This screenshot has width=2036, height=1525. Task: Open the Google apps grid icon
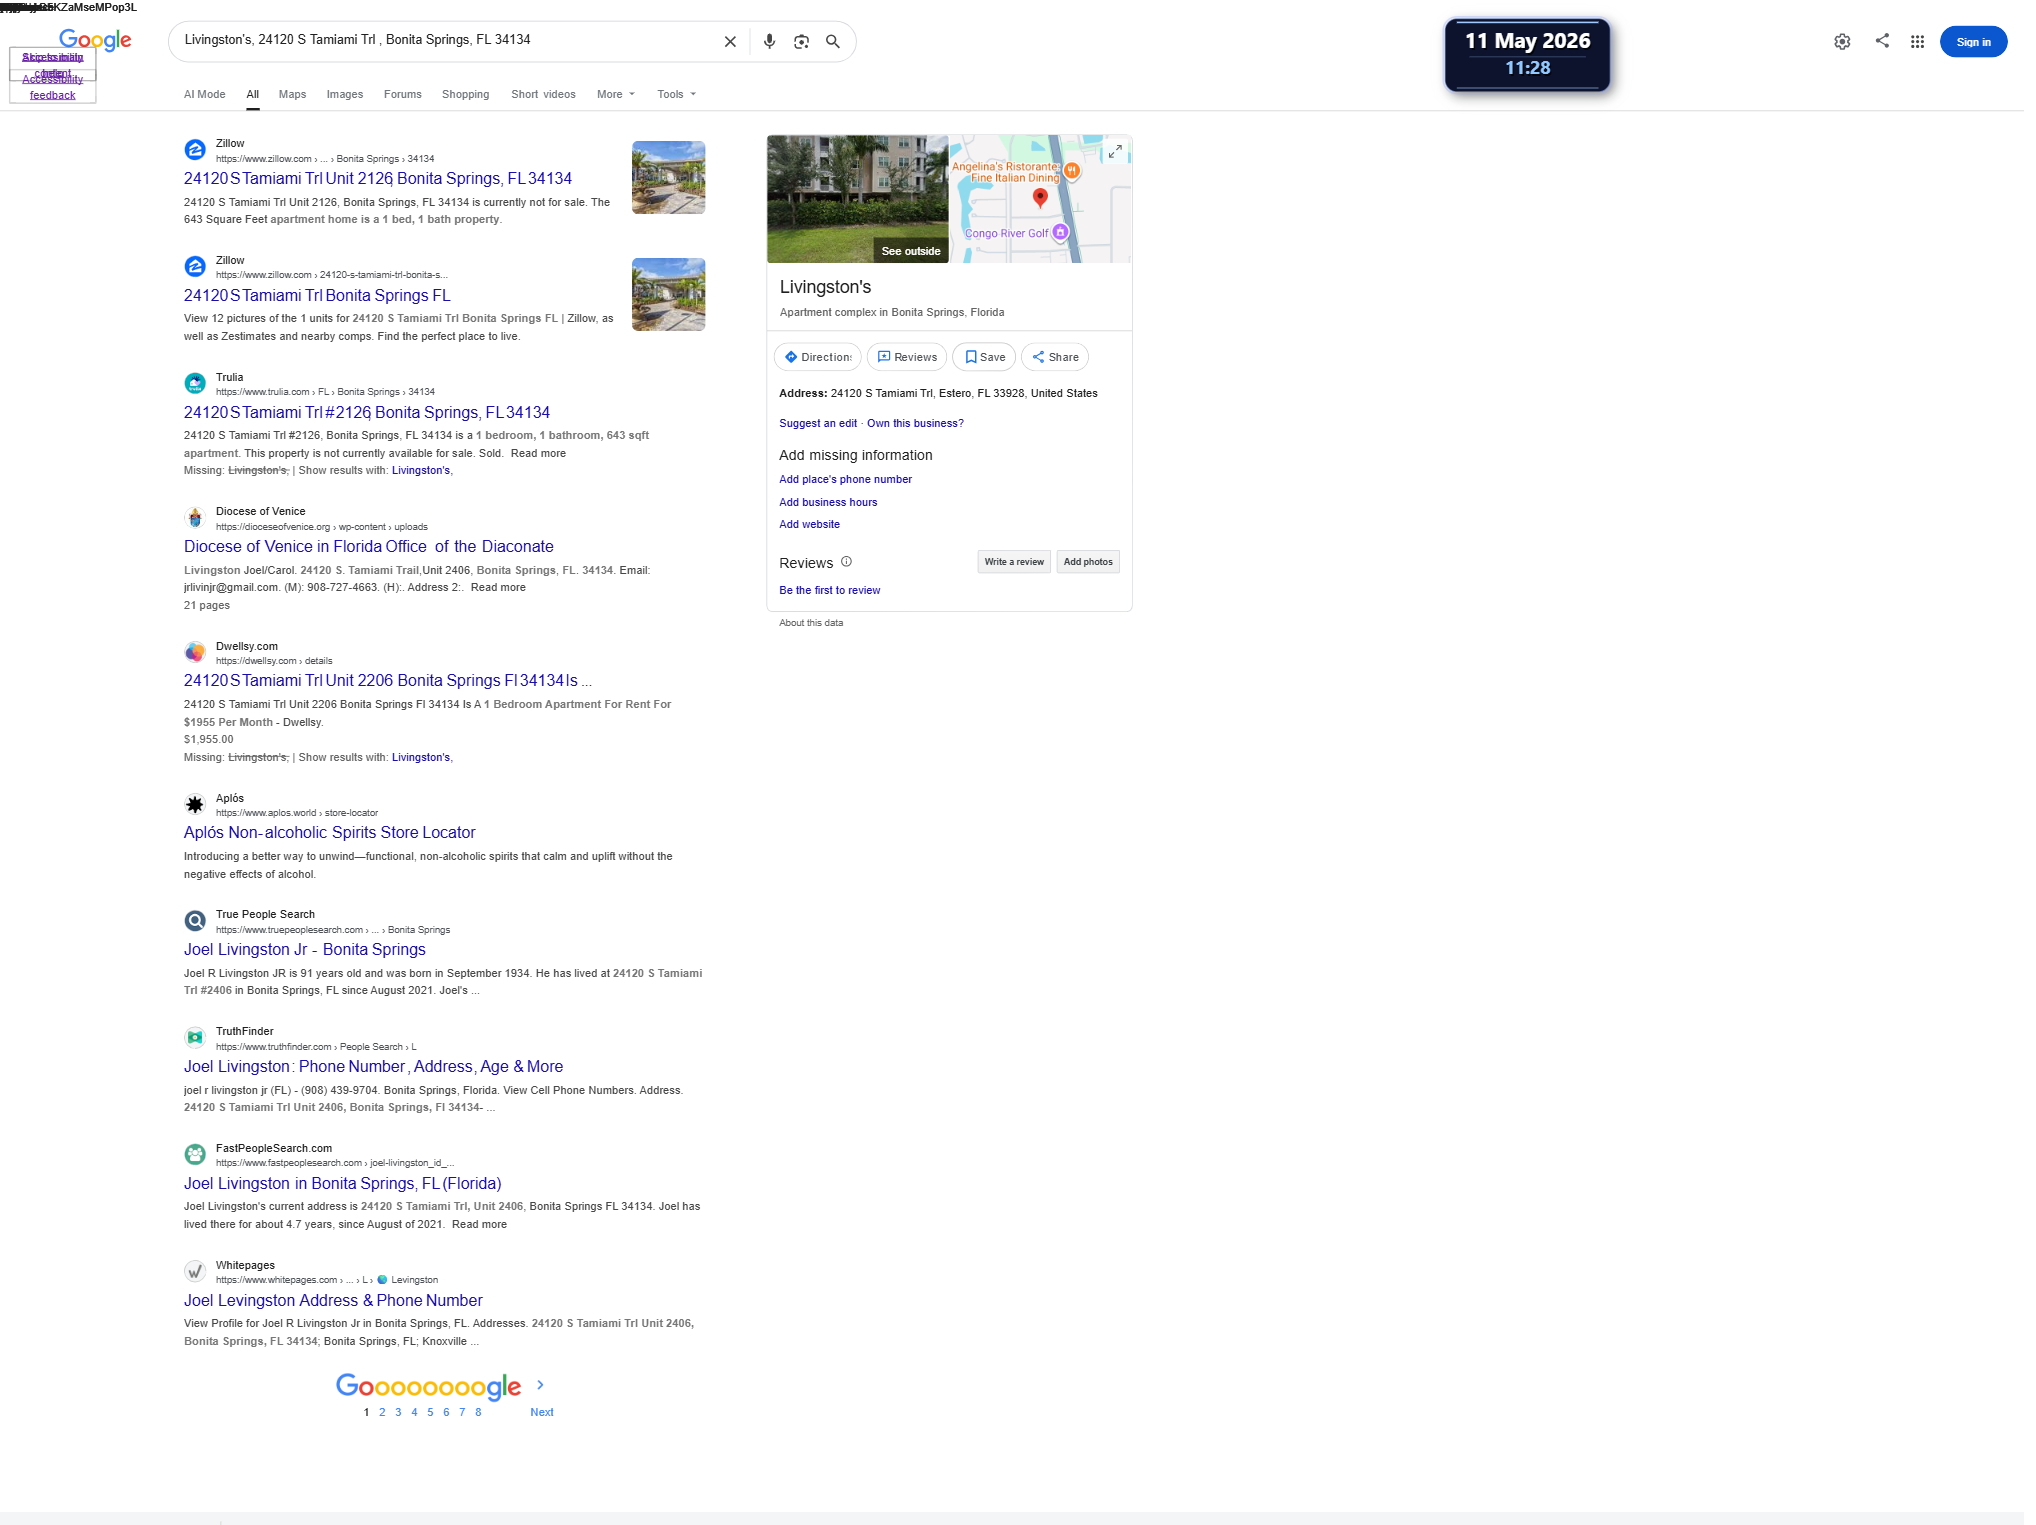pyautogui.click(x=1917, y=42)
